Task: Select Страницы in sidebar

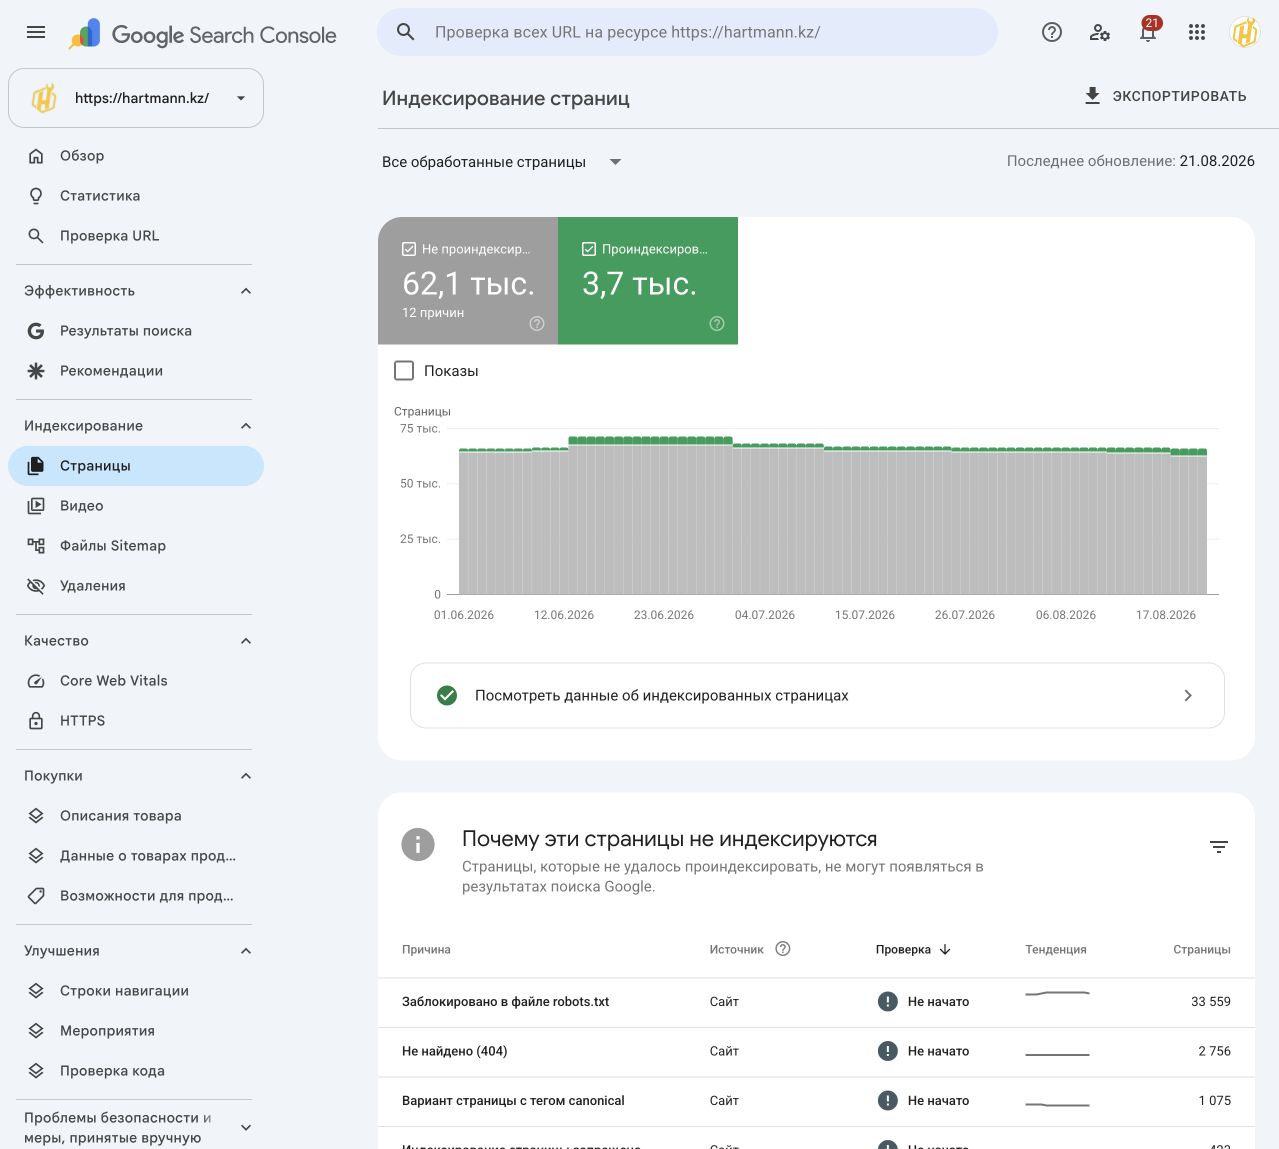Action: click(x=136, y=466)
